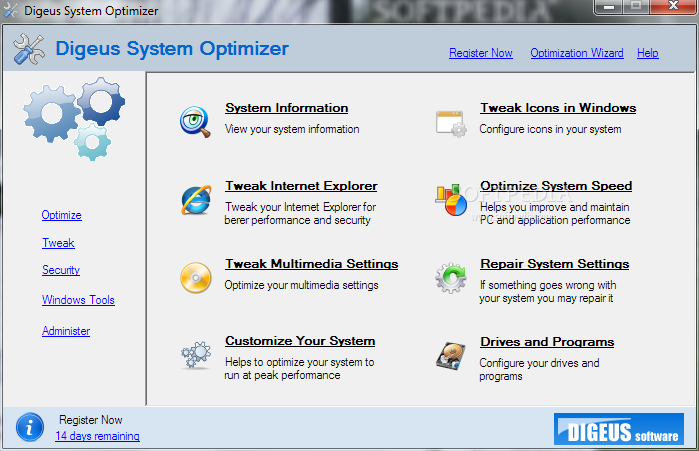
Task: Open Tweak Icons in Windows
Action: (x=558, y=108)
